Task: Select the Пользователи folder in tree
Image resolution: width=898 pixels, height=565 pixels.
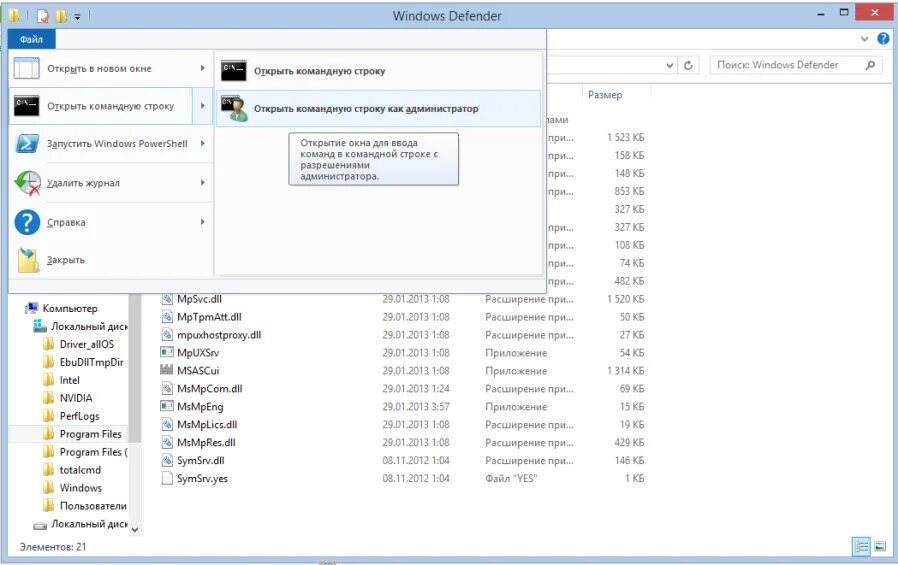Action: point(93,506)
